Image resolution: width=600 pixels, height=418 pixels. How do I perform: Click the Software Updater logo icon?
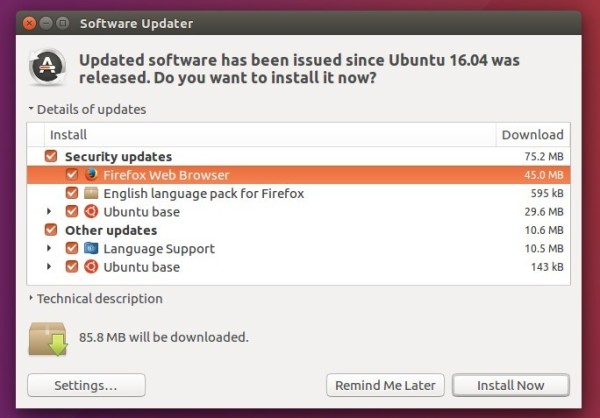pyautogui.click(x=47, y=67)
